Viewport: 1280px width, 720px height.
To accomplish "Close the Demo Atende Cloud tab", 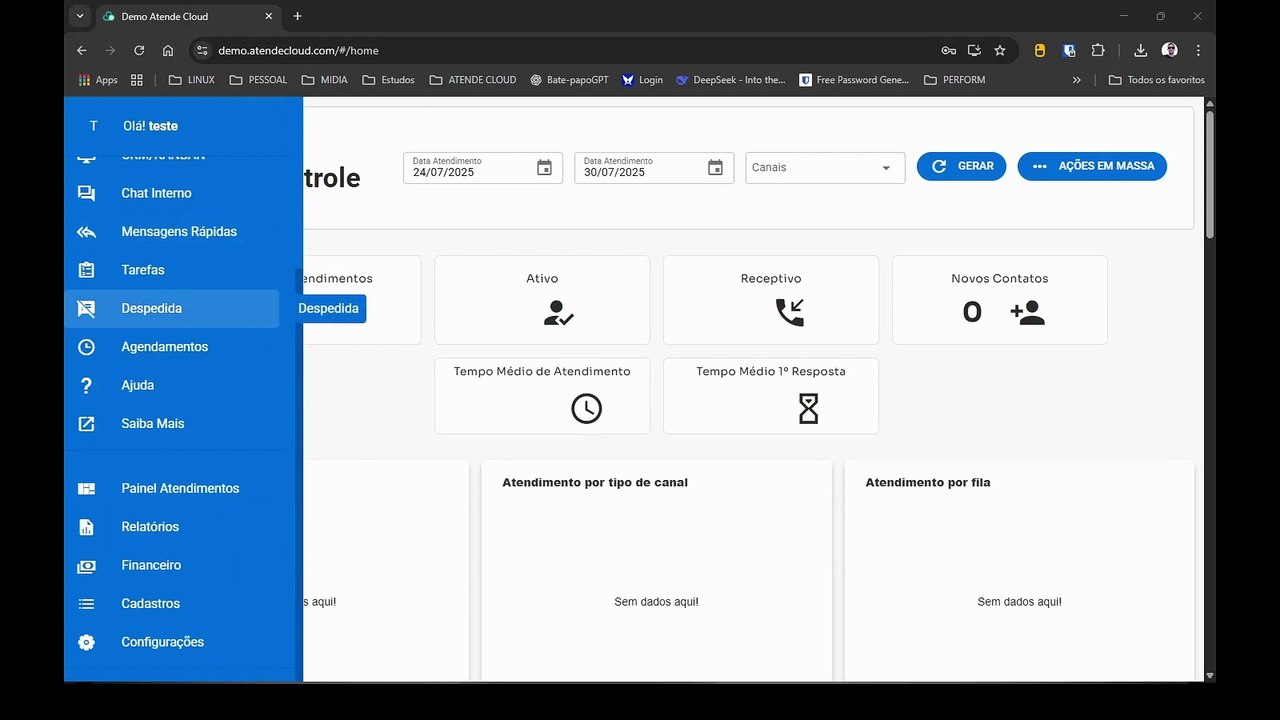I will pos(269,17).
